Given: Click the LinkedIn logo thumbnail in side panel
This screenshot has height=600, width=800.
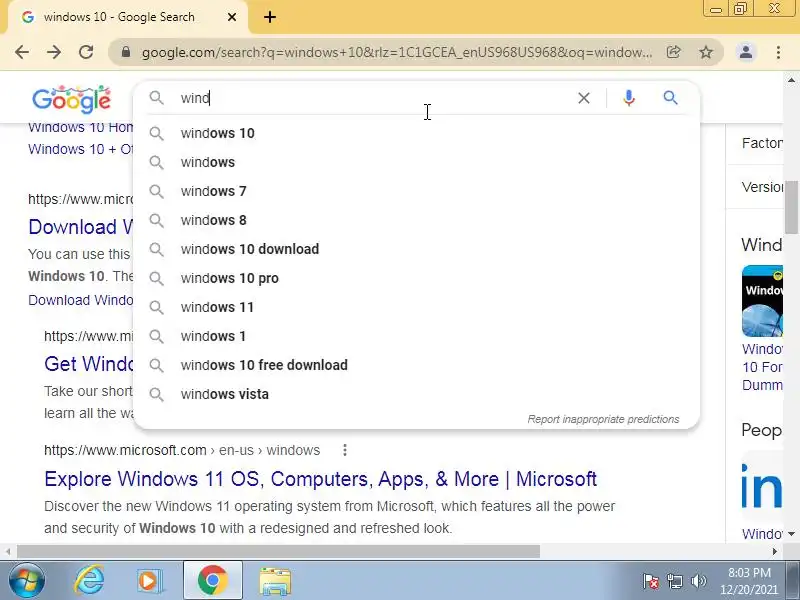Looking at the screenshot, I should point(762,487).
